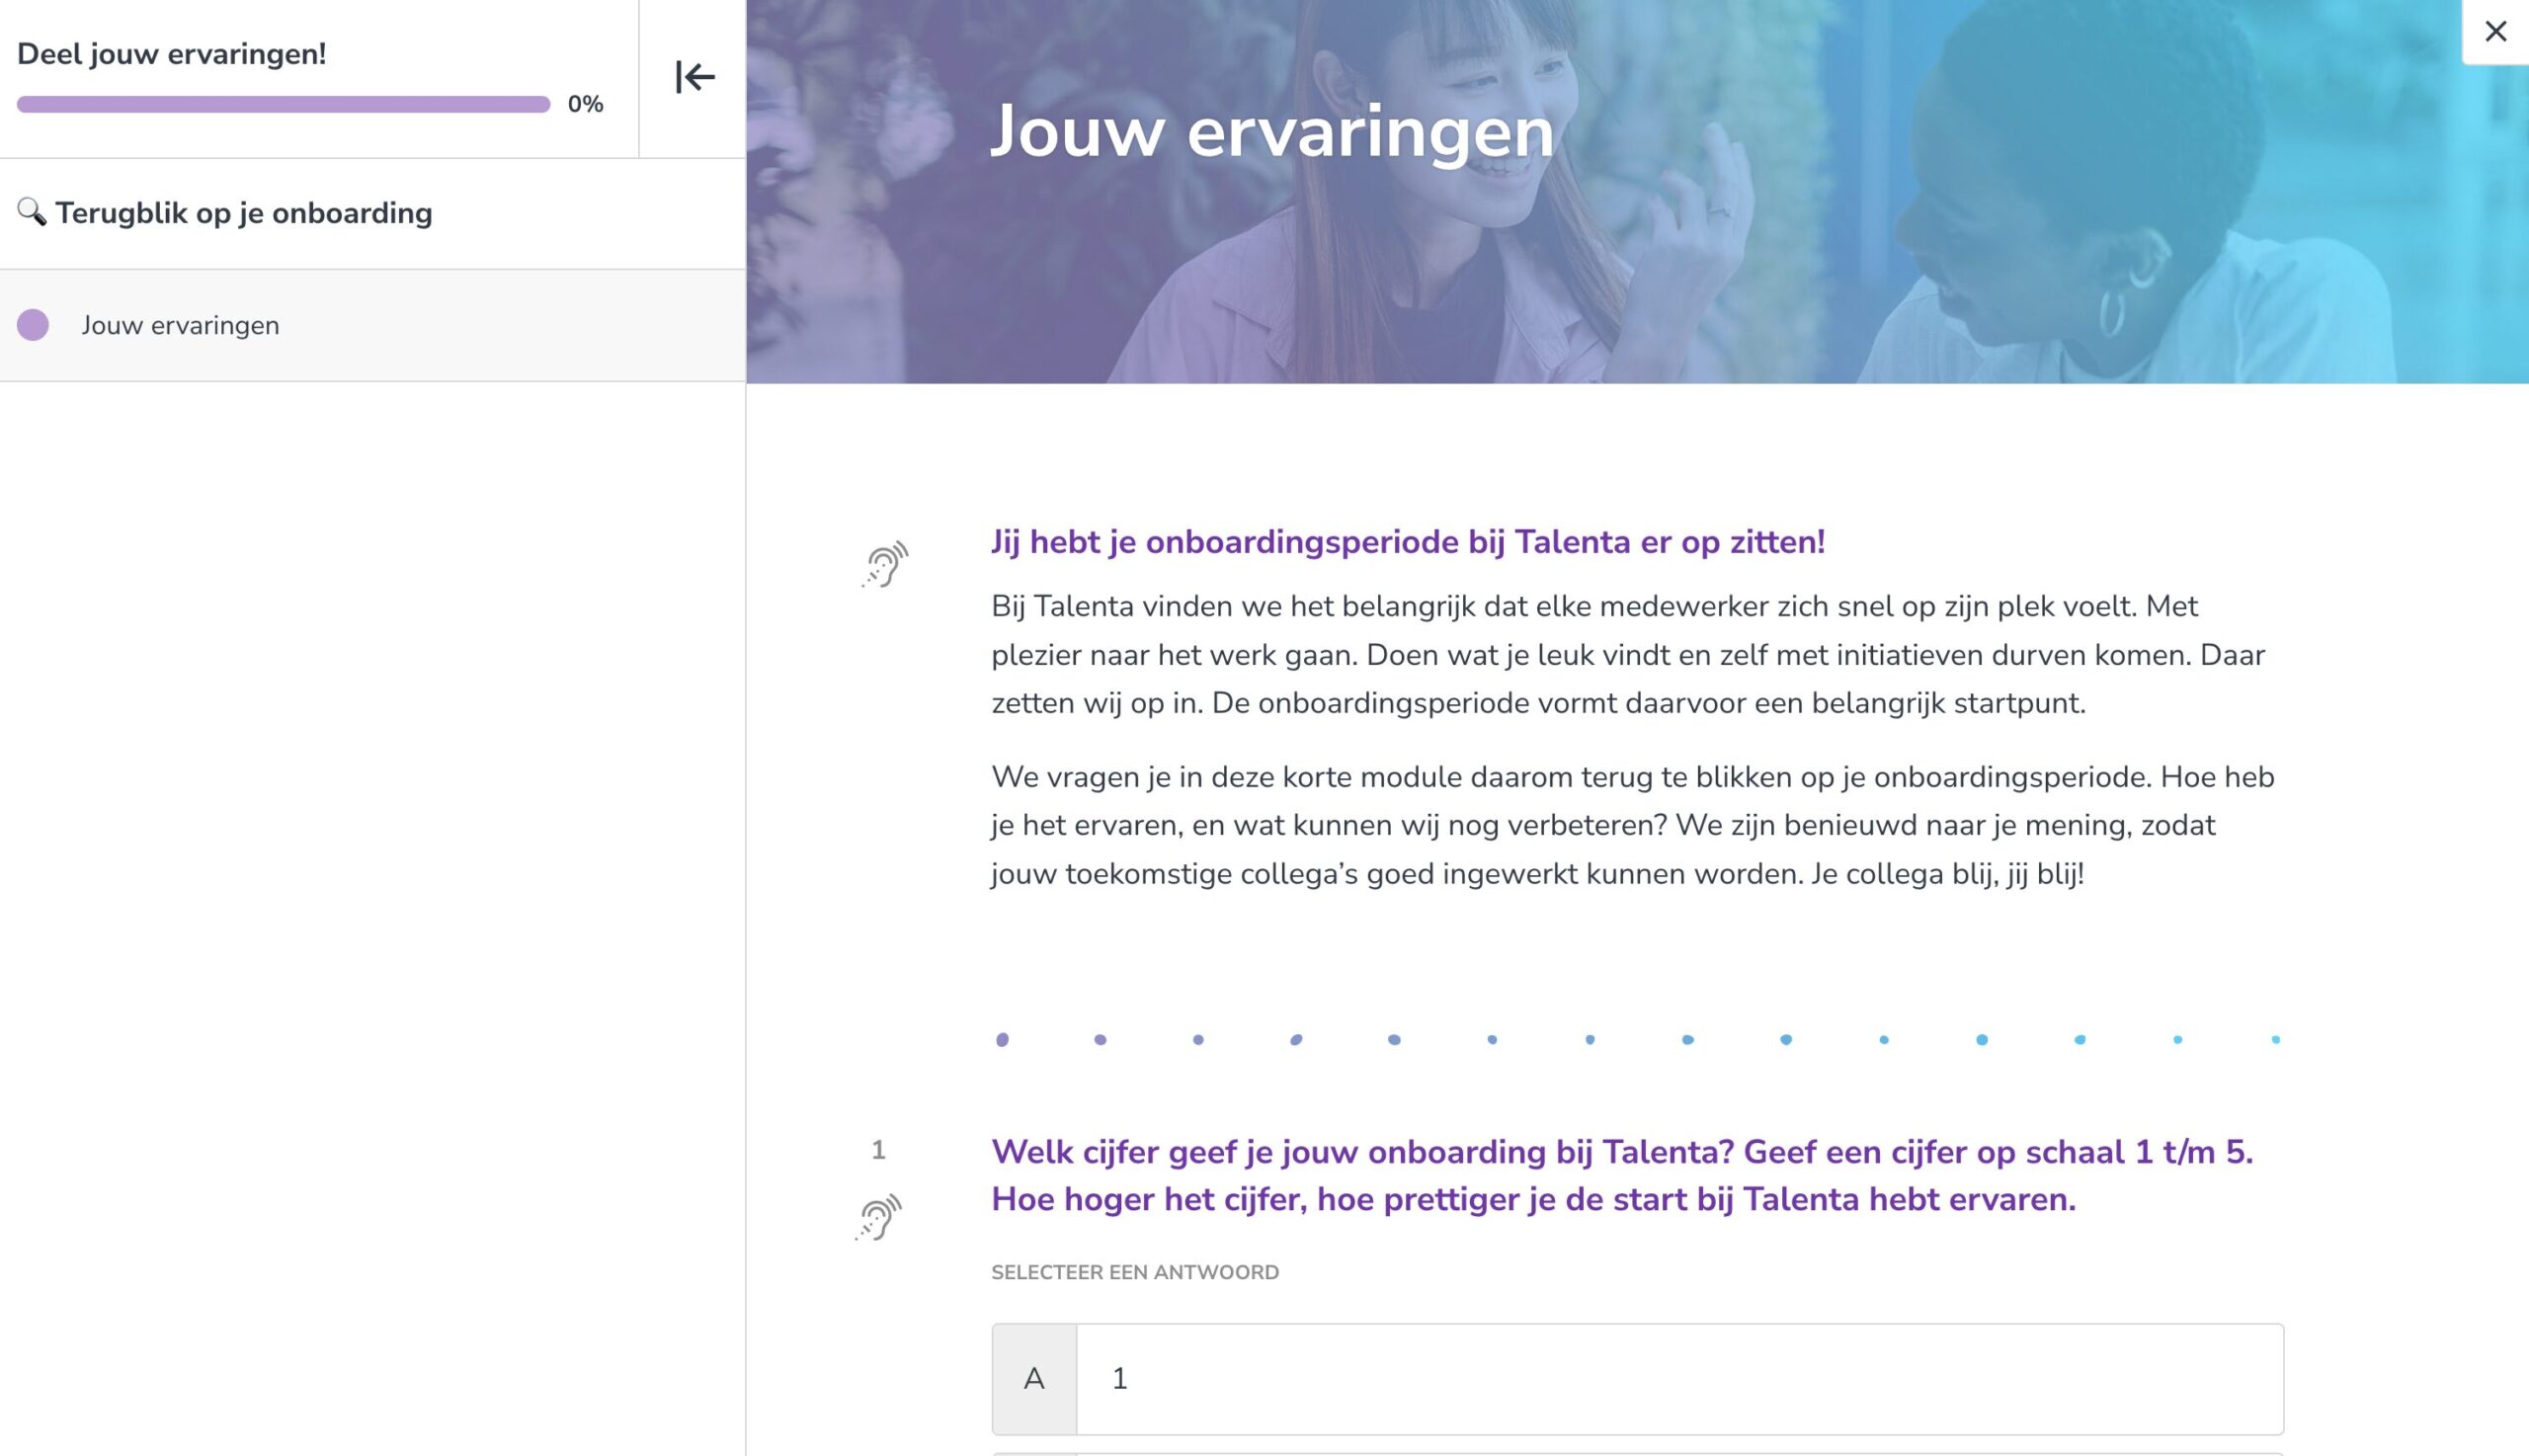
Task: Click the magnifier icon beside Terugblik heading
Action: tap(31, 212)
